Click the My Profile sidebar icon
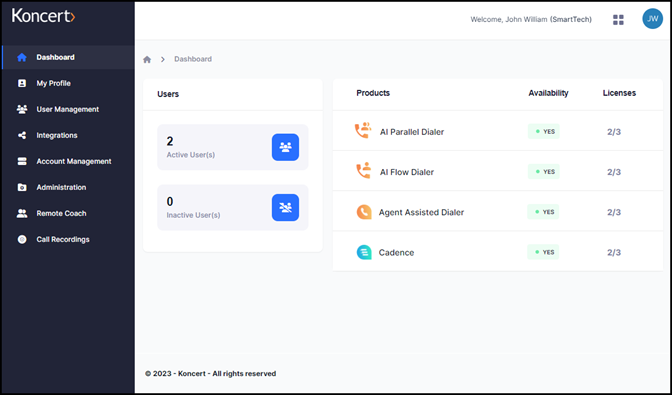The height and width of the screenshot is (395, 672). [22, 83]
